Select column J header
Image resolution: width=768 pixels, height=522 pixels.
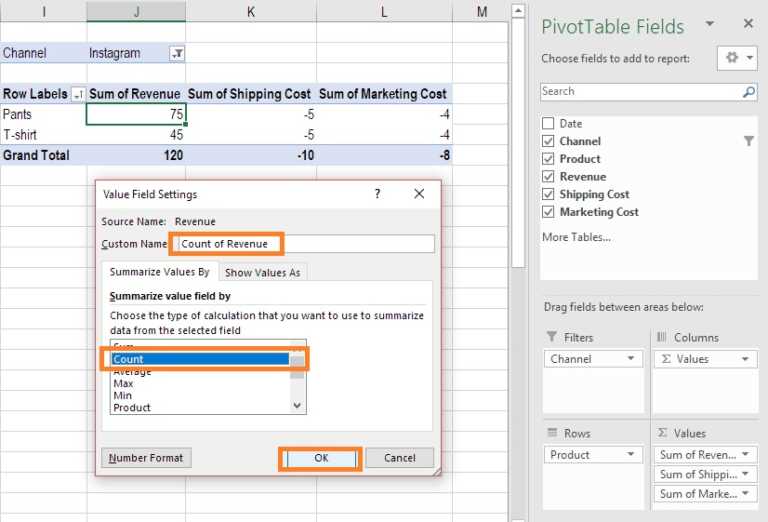136,11
